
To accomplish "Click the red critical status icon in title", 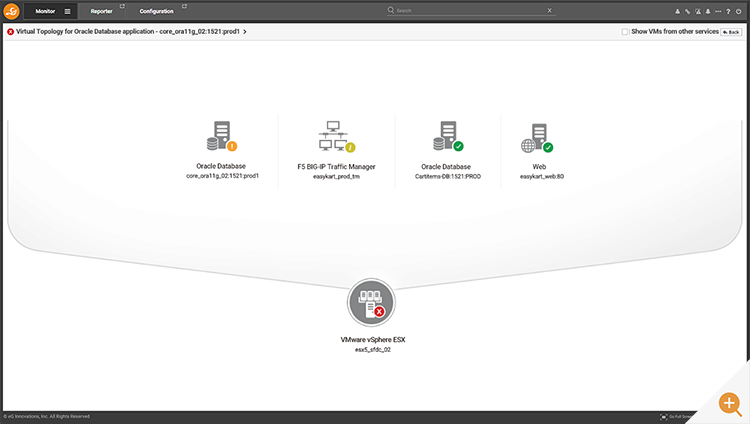I will pos(10,32).
